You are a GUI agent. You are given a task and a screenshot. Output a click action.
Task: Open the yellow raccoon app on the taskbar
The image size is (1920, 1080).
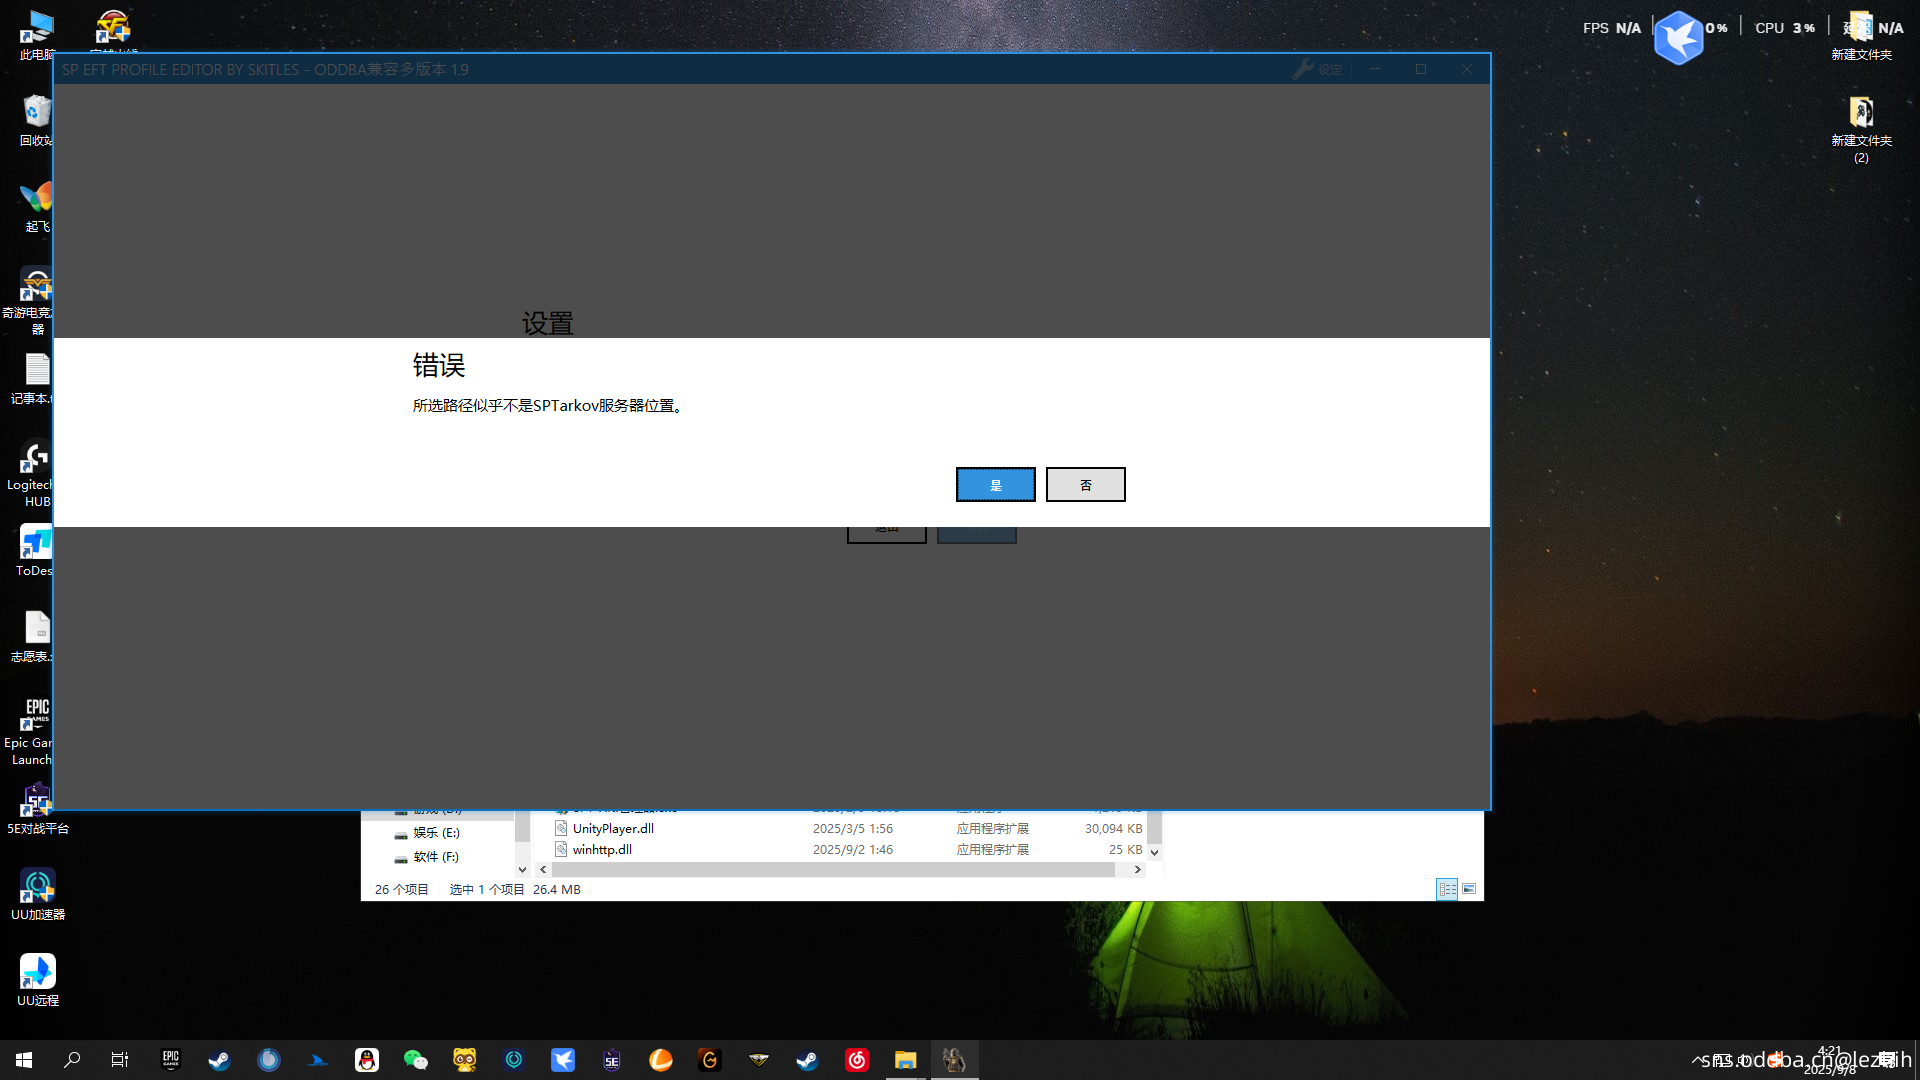(465, 1060)
